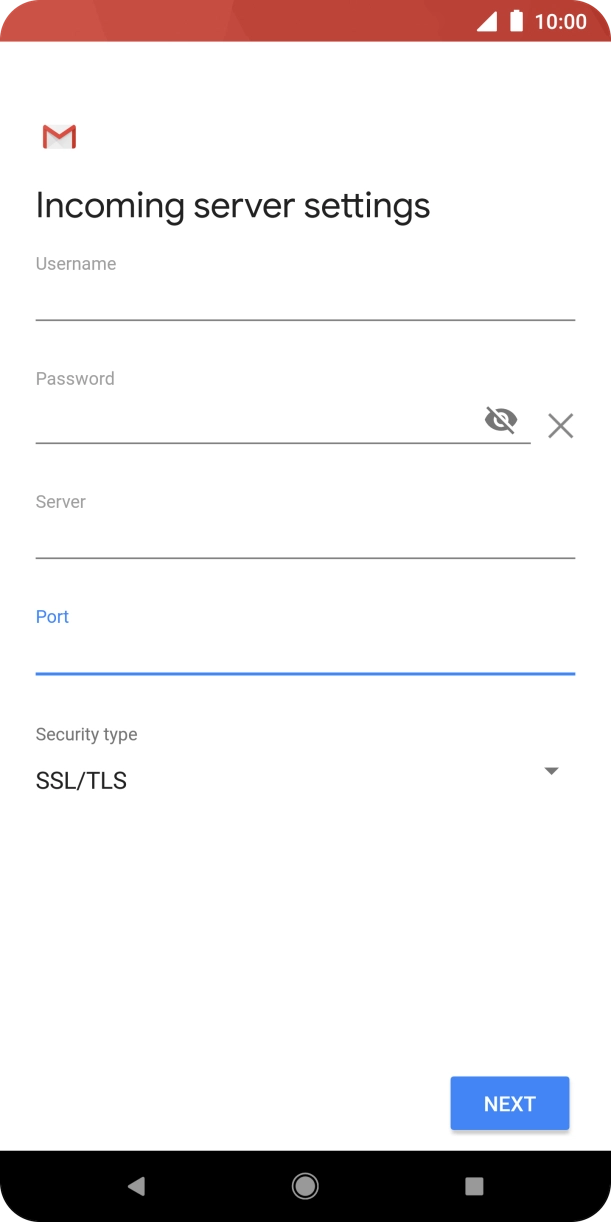Screen dimensions: 611x1222
Task: Tap the battery status icon
Action: pos(516,21)
